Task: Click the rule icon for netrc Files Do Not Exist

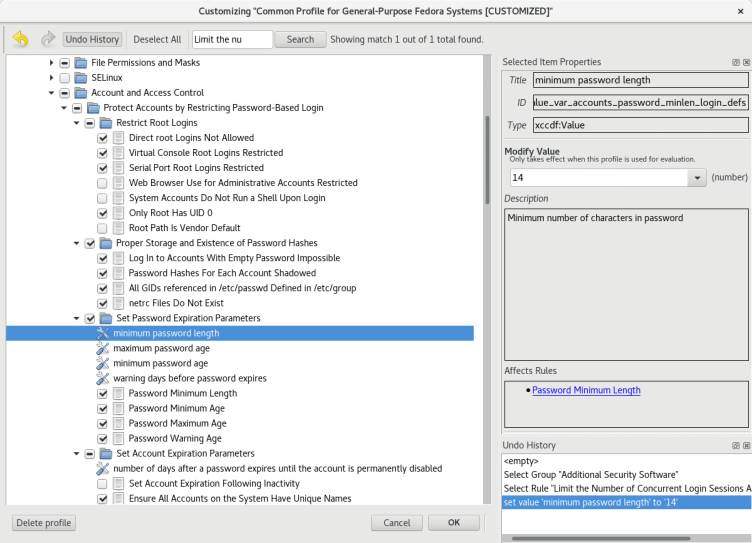Action: (x=118, y=303)
